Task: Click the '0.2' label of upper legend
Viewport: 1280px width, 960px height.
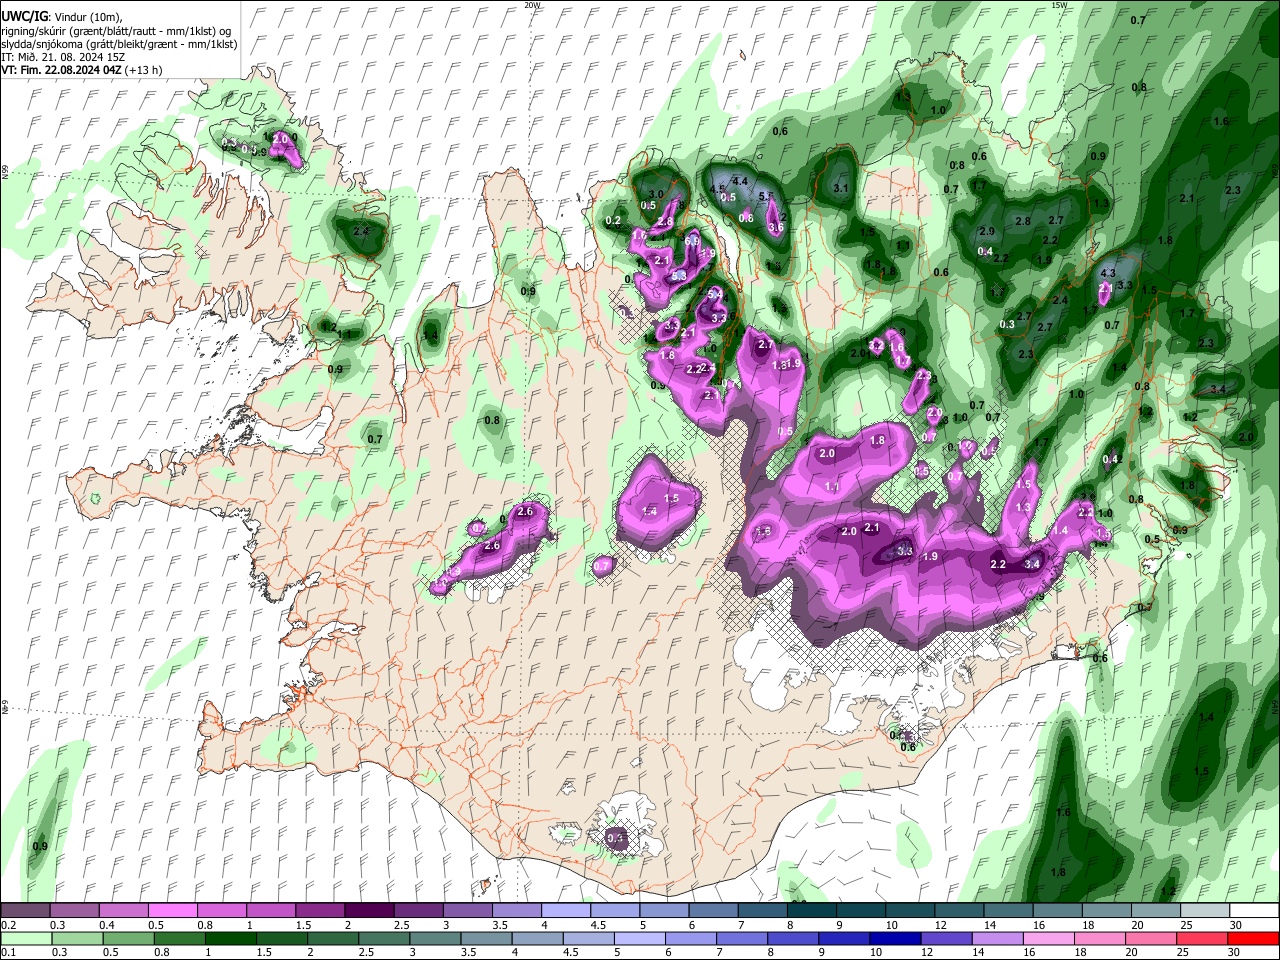Action: pos(8,925)
